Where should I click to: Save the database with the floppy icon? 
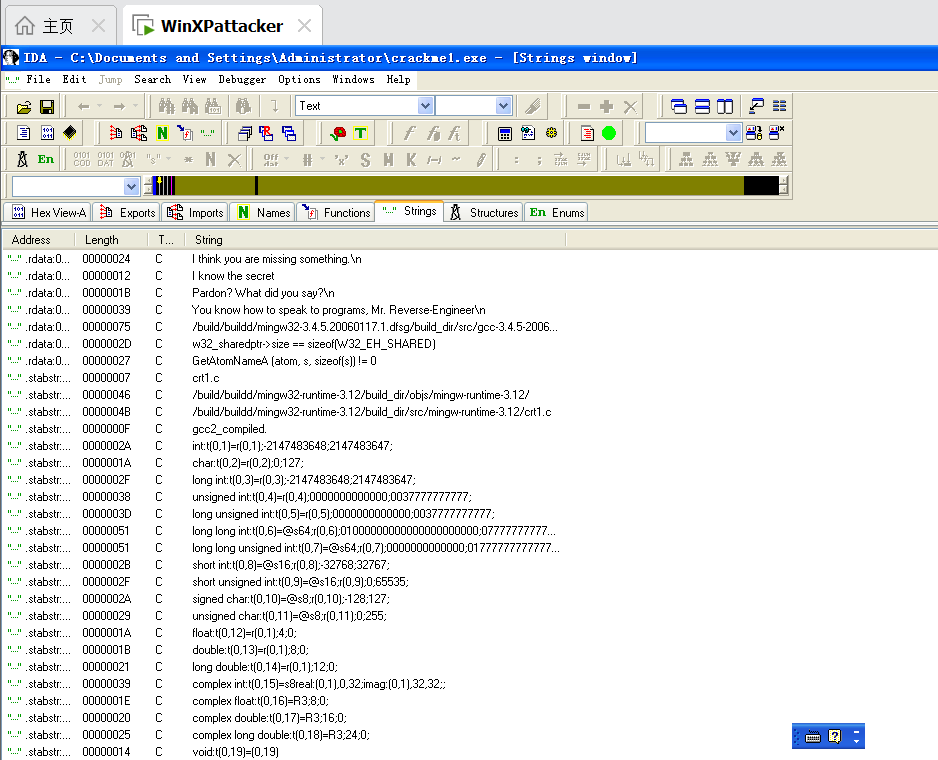point(47,107)
